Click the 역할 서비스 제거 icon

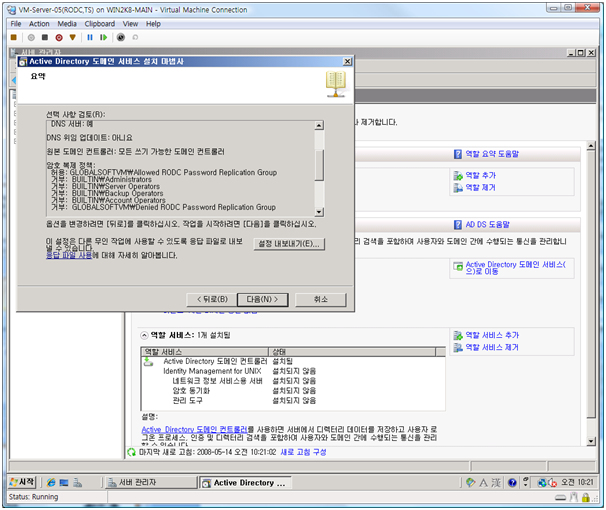point(458,347)
